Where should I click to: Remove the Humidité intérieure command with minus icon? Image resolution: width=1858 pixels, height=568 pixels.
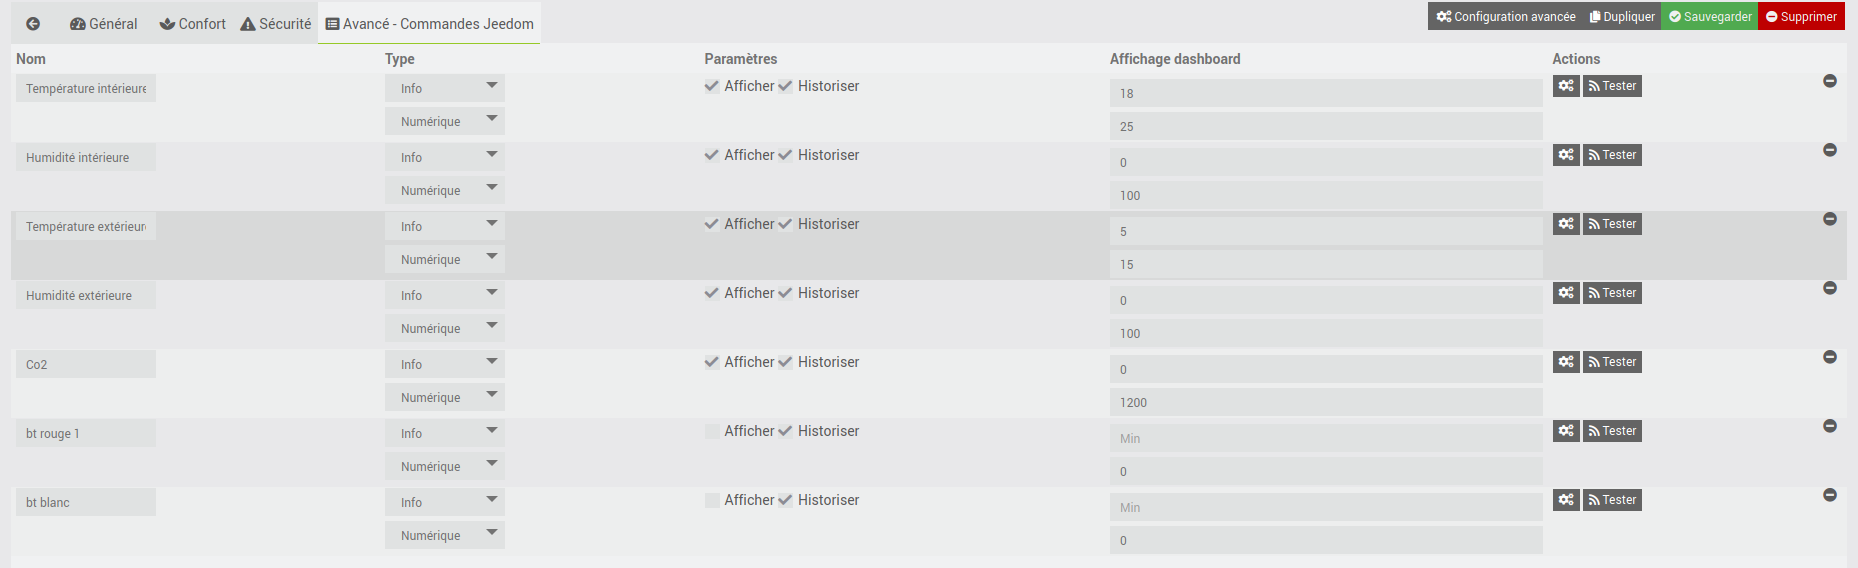[x=1830, y=150]
